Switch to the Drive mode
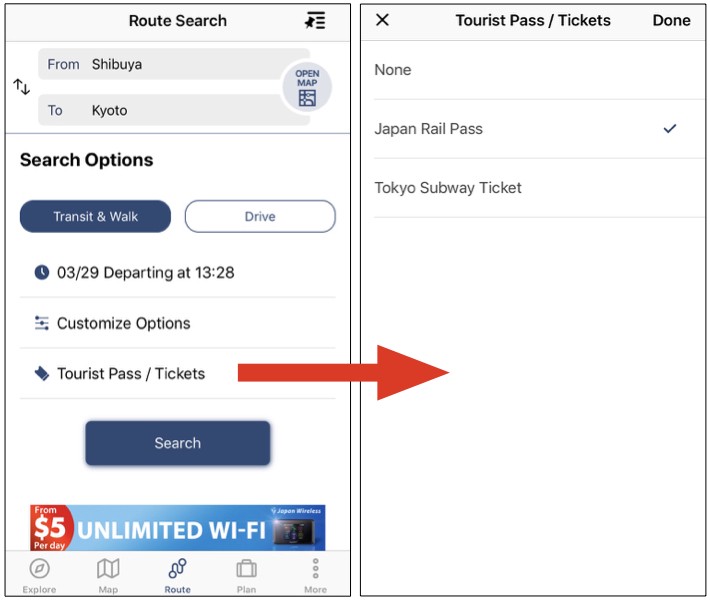710x600 pixels. pyautogui.click(x=260, y=216)
